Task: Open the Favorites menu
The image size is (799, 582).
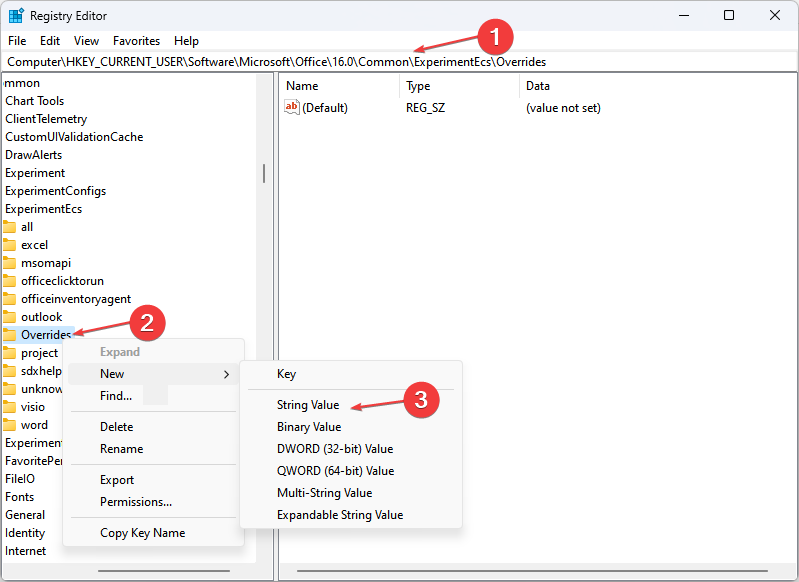Action: (137, 41)
